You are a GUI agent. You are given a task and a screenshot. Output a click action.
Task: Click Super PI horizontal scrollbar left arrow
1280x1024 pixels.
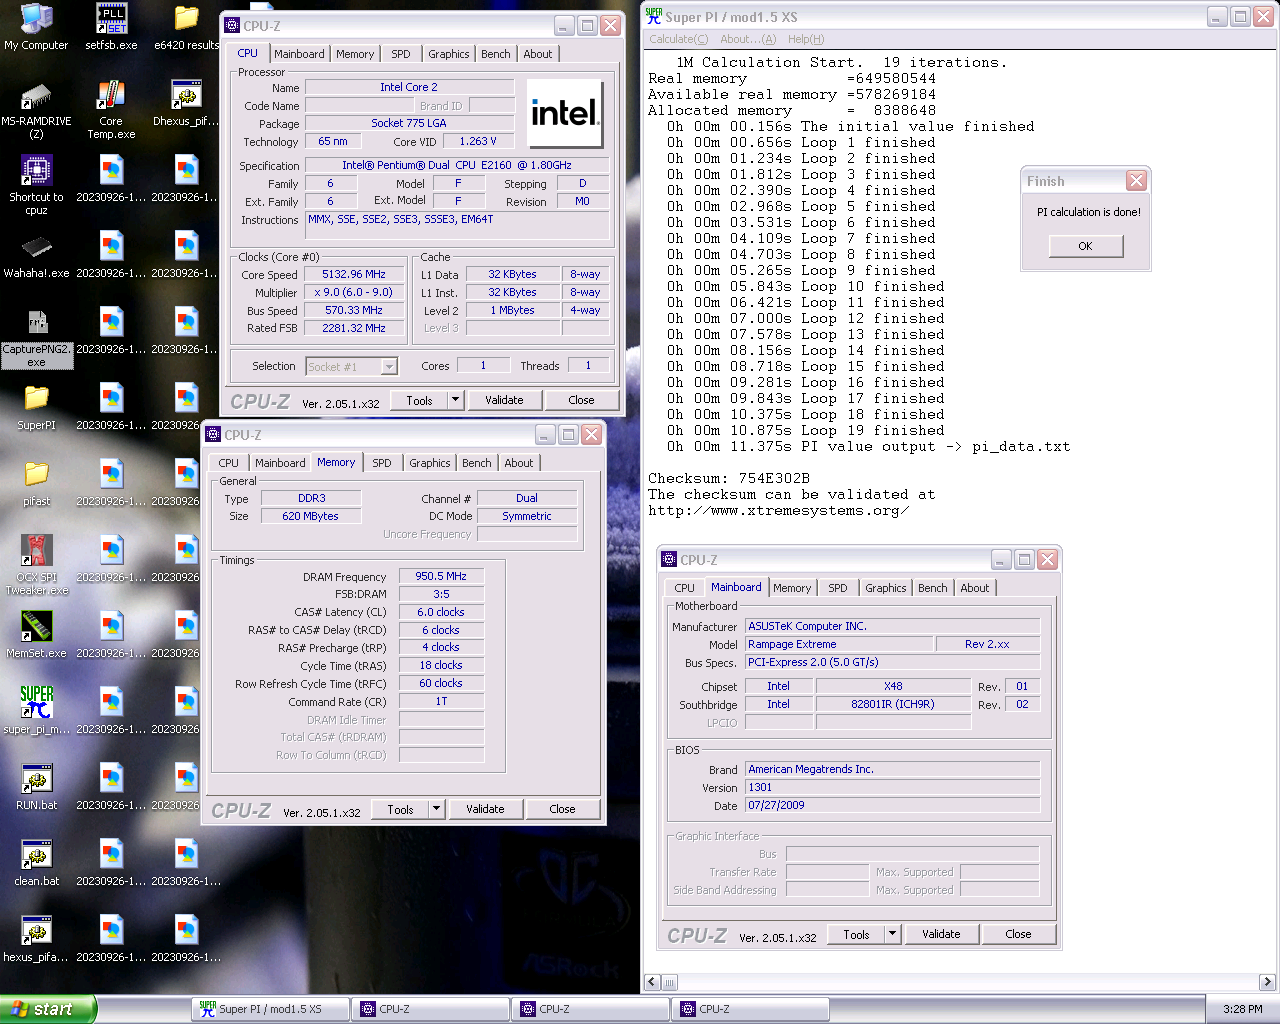coord(653,982)
